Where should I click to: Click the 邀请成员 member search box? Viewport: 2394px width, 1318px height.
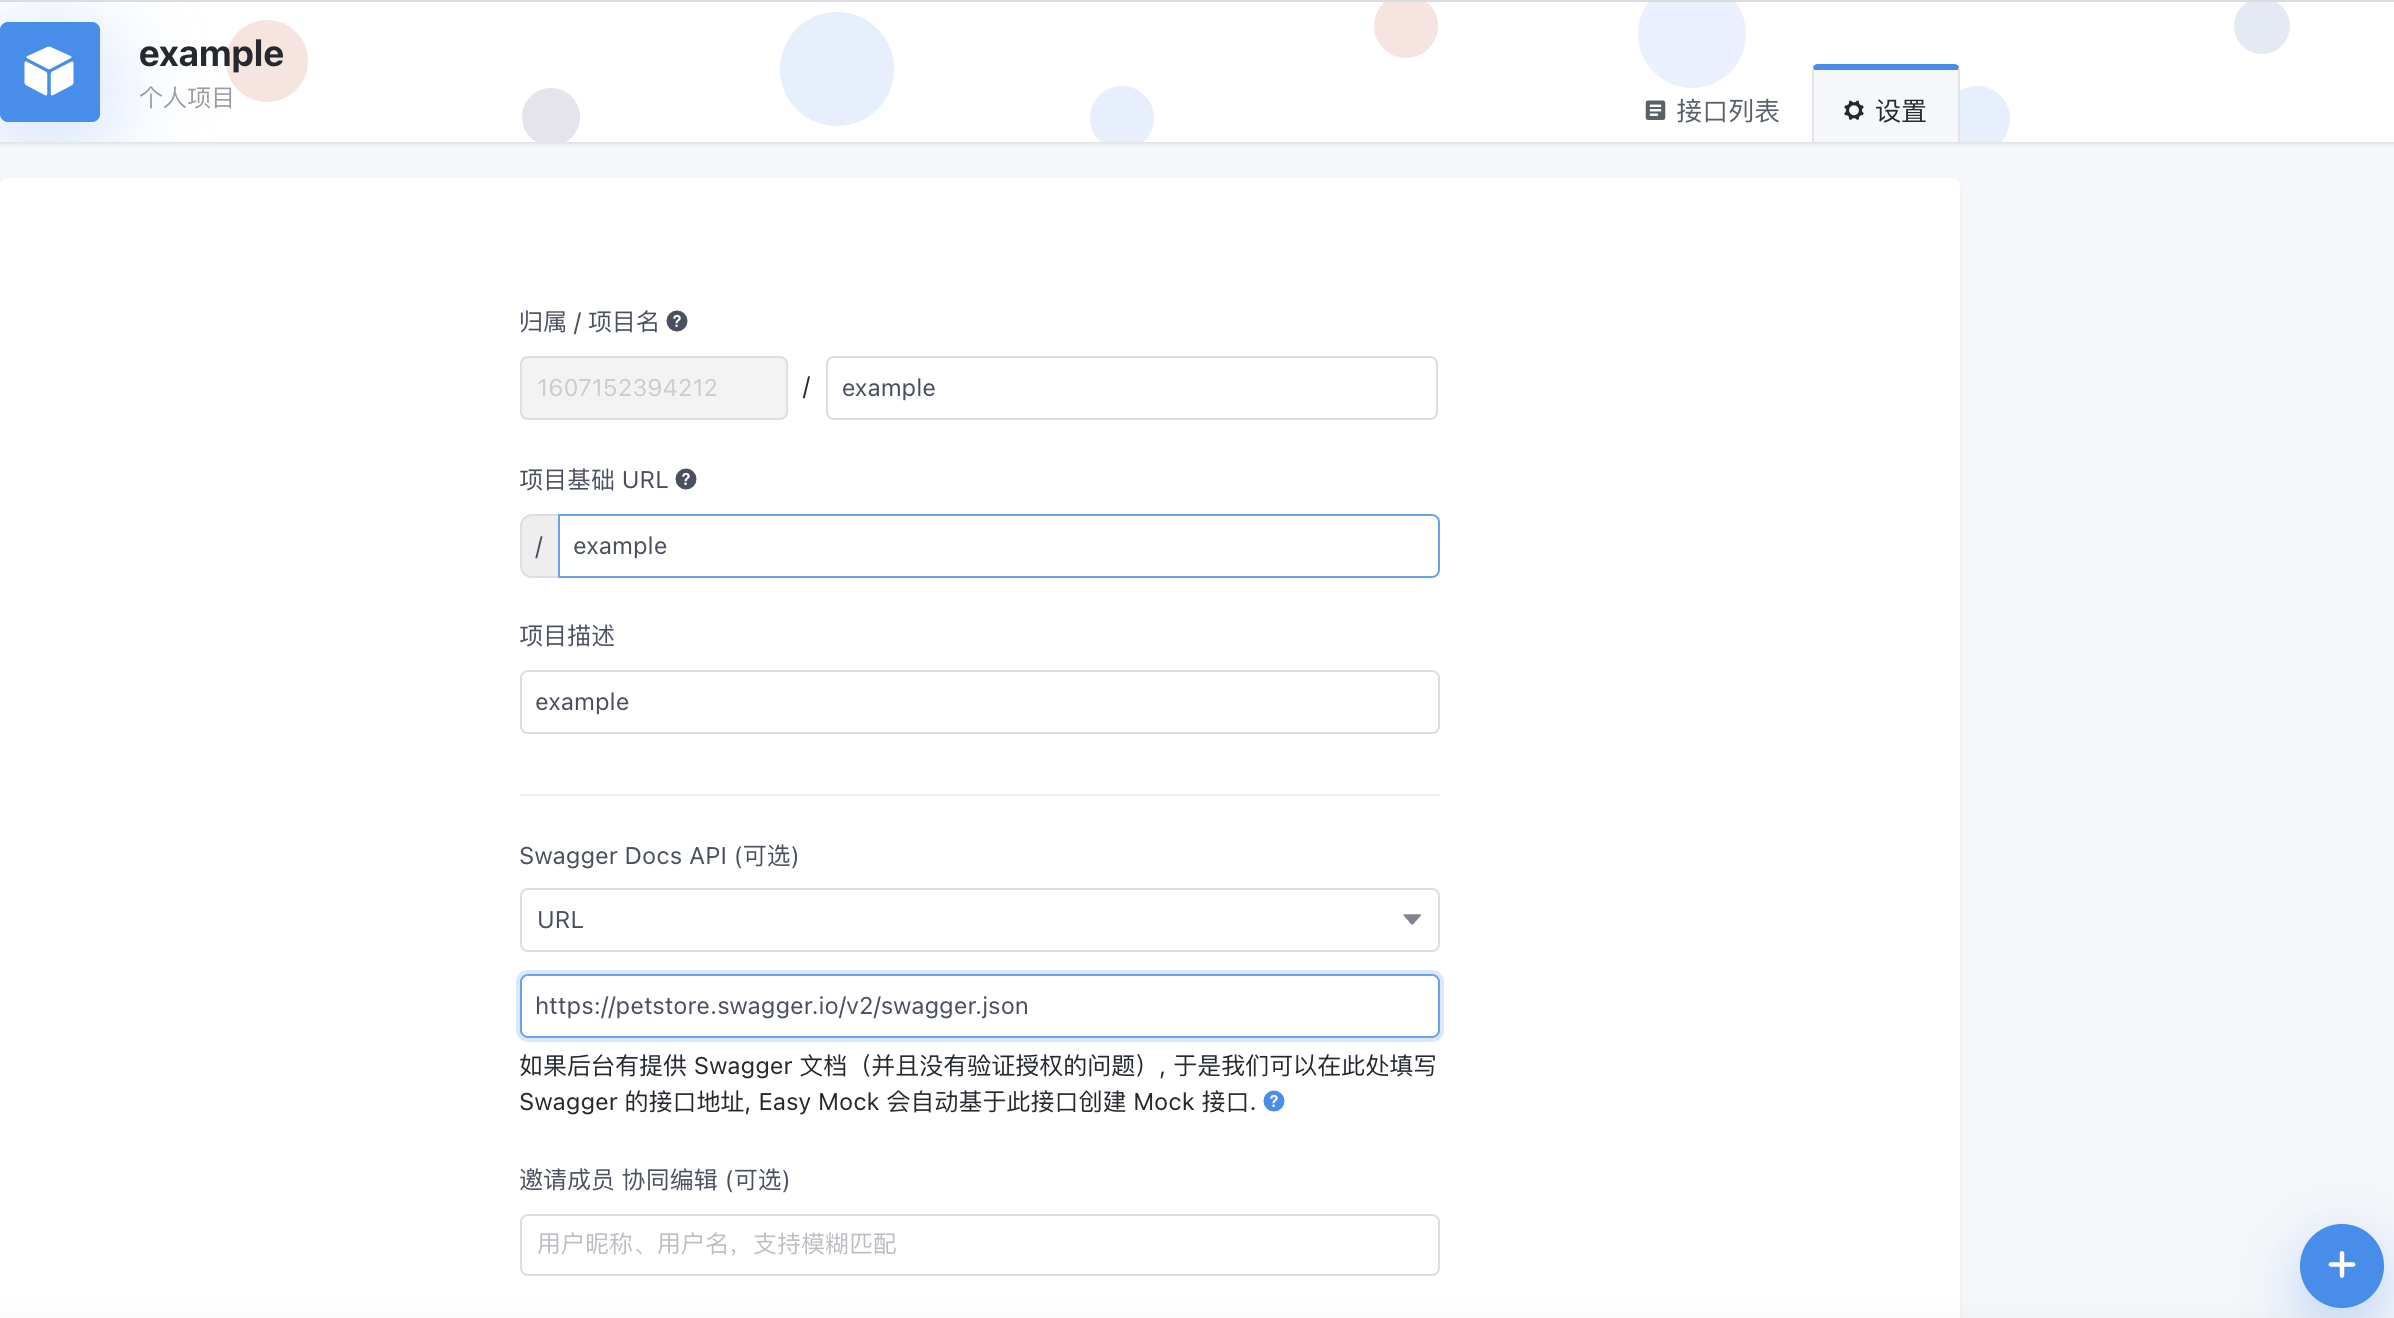coord(979,1244)
